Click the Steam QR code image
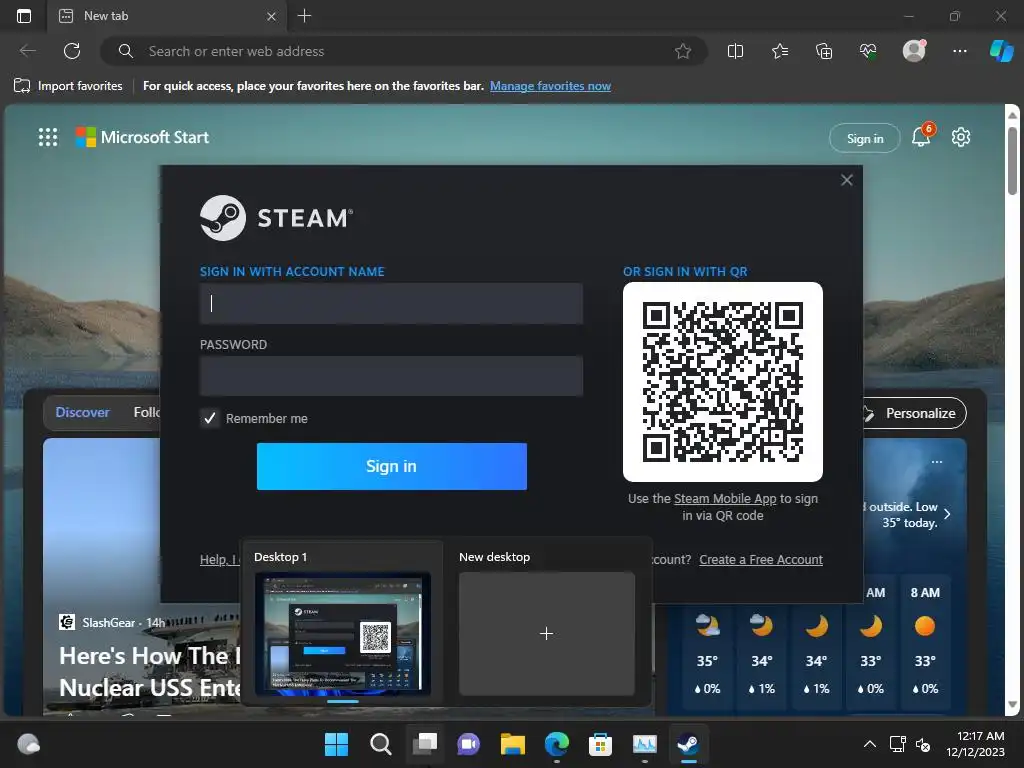This screenshot has width=1024, height=768. point(722,382)
